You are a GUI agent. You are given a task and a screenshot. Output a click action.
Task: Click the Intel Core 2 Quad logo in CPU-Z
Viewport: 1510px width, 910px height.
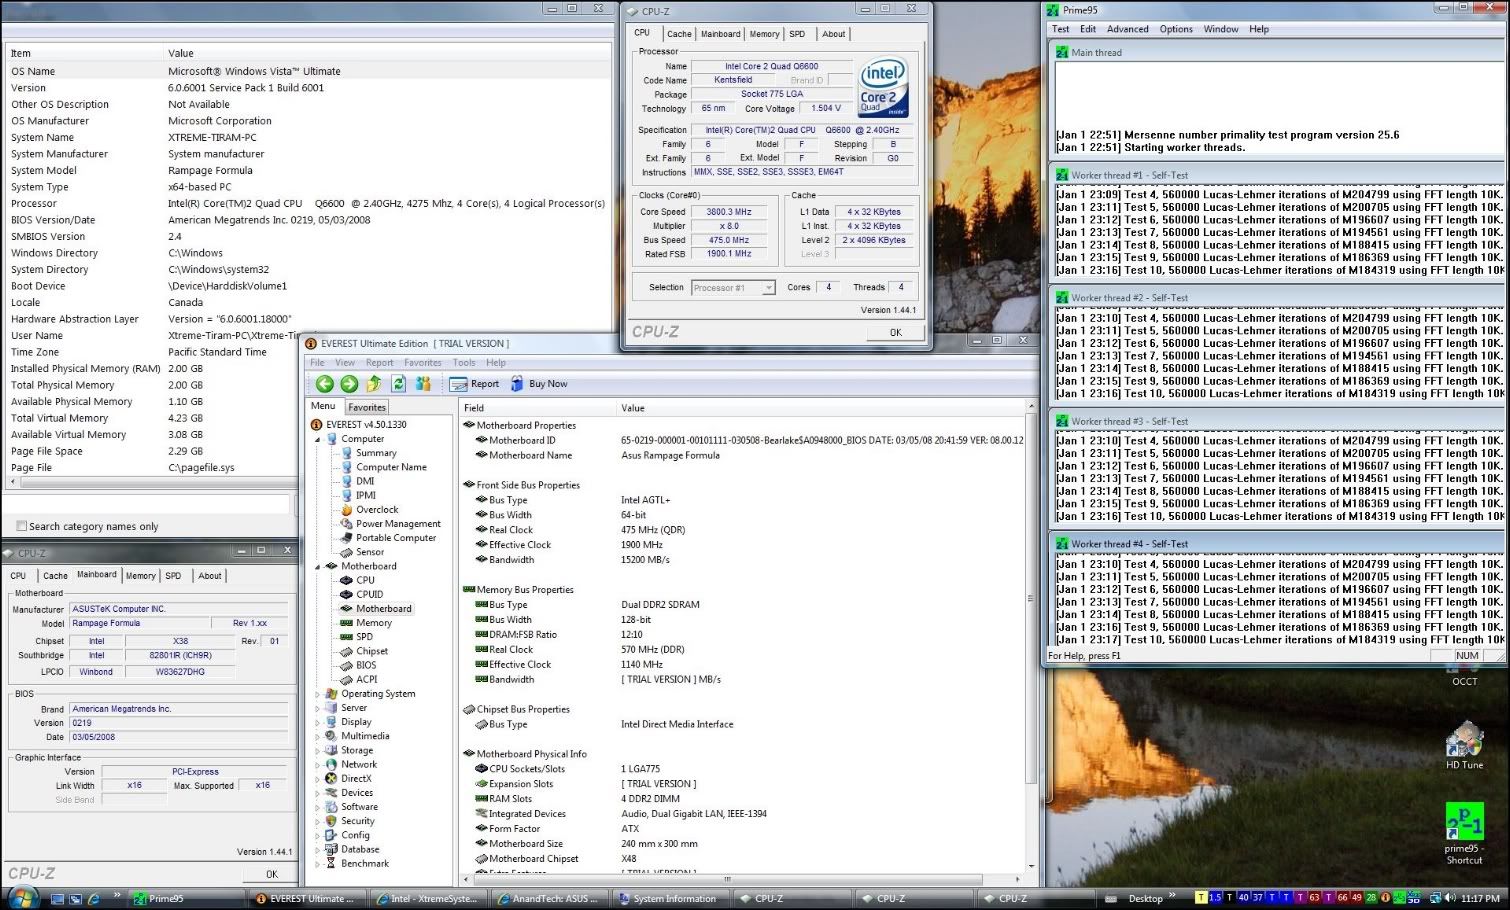point(883,87)
